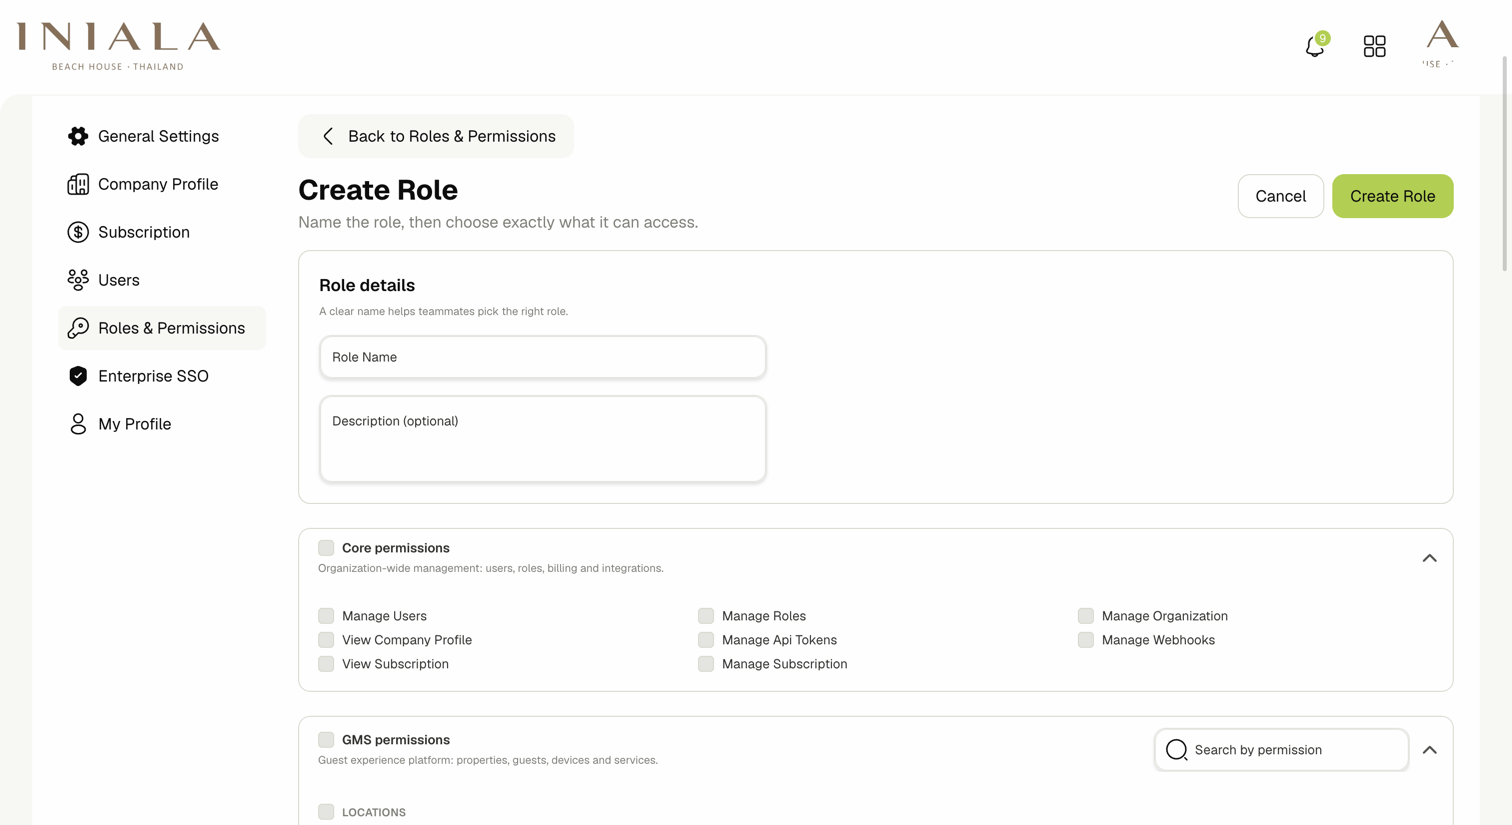Click the page vertical scrollbar

[1505, 164]
